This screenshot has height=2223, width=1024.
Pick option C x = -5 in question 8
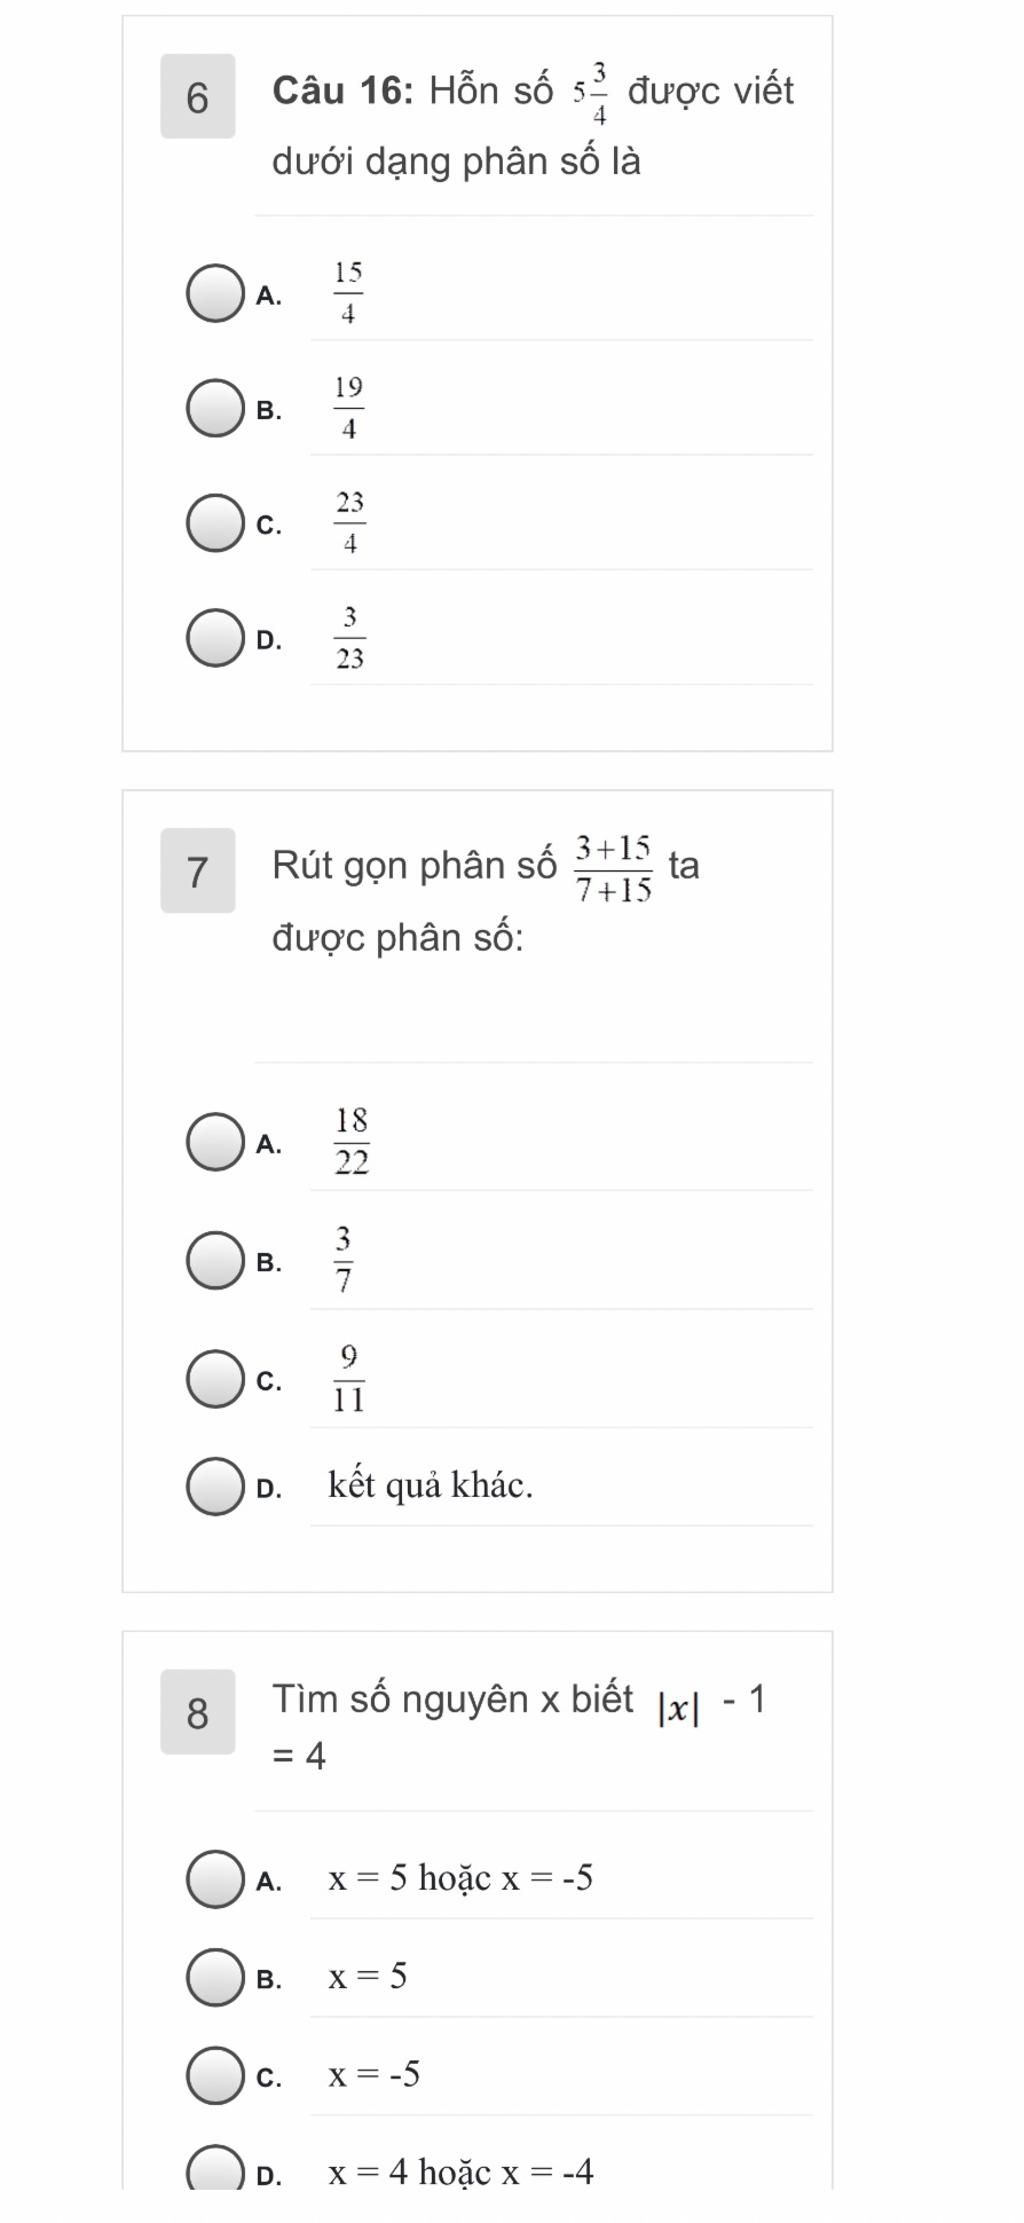215,2076
